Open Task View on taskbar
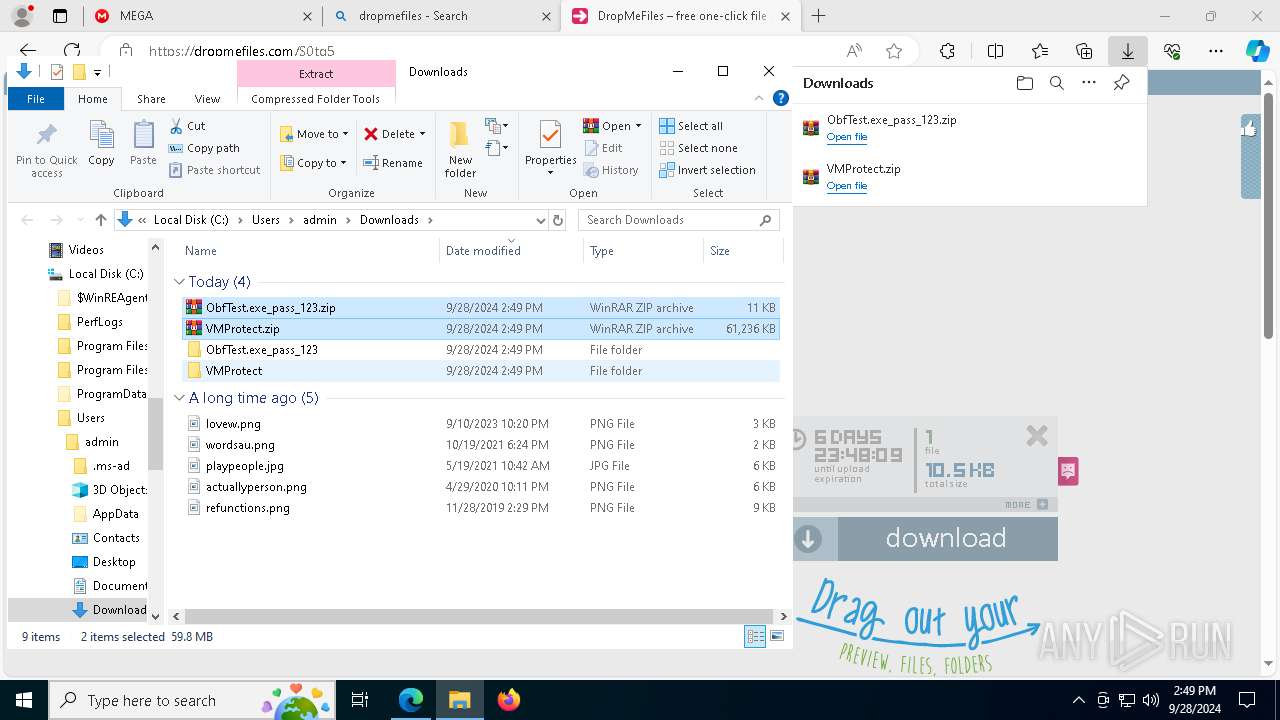Image resolution: width=1280 pixels, height=720 pixels. (x=361, y=700)
